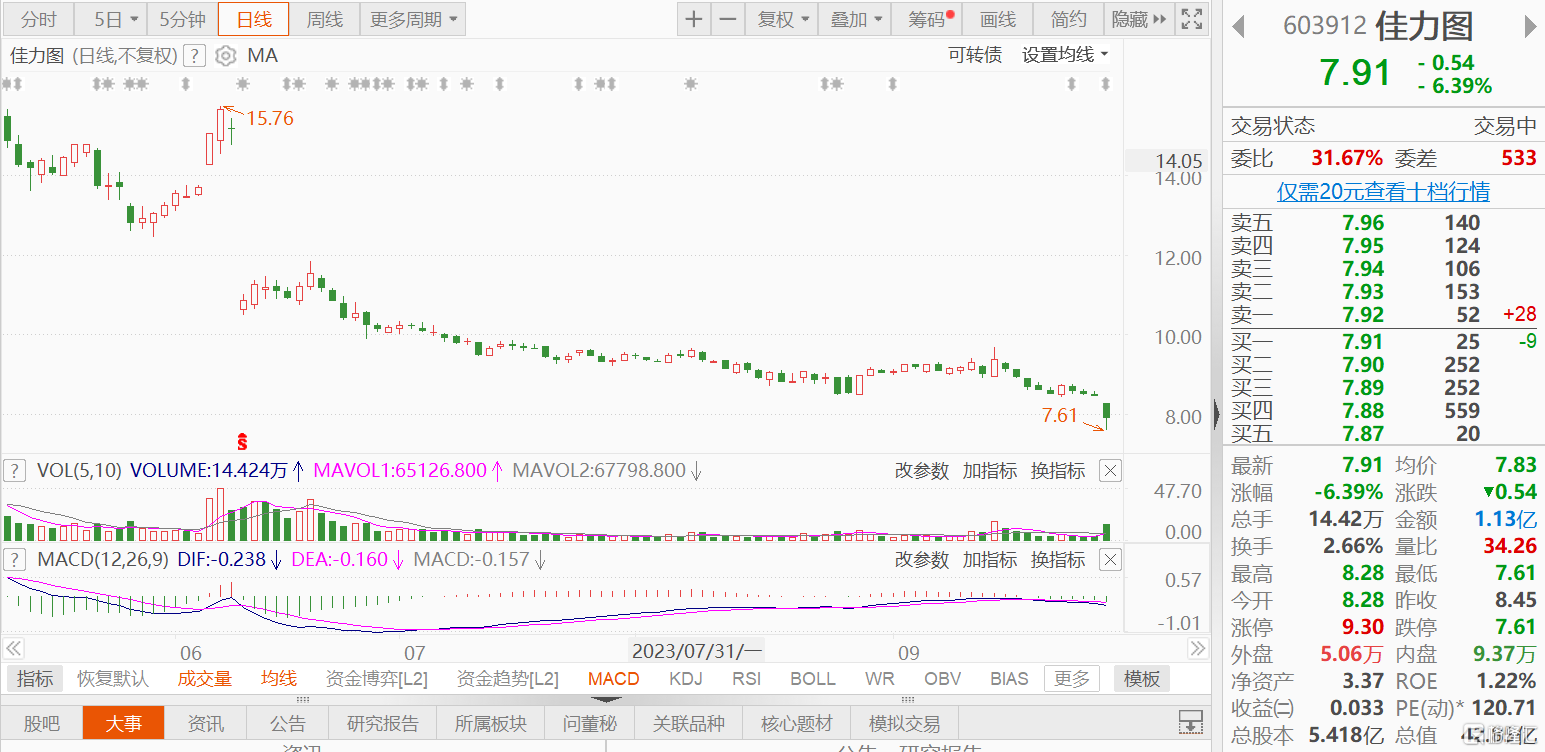Toggle OBV indicator
The image size is (1545, 752).
coord(942,679)
